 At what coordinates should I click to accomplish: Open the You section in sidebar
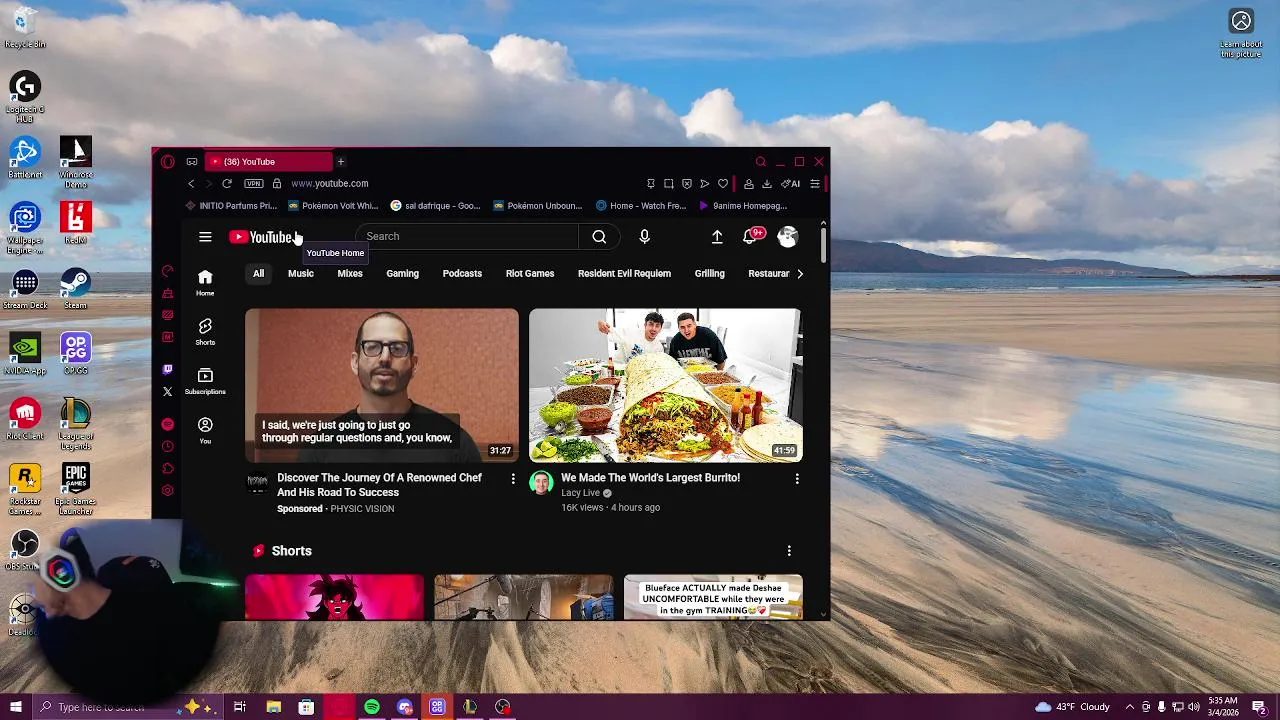(205, 430)
